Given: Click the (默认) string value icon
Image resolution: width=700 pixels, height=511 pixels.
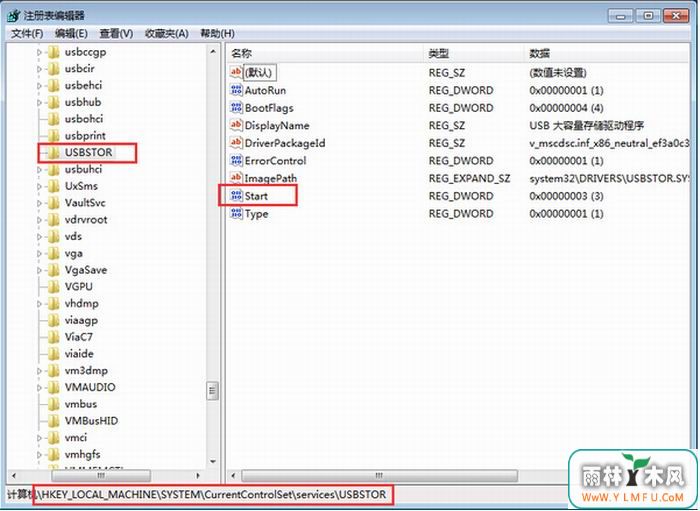Looking at the screenshot, I should pyautogui.click(x=236, y=72).
